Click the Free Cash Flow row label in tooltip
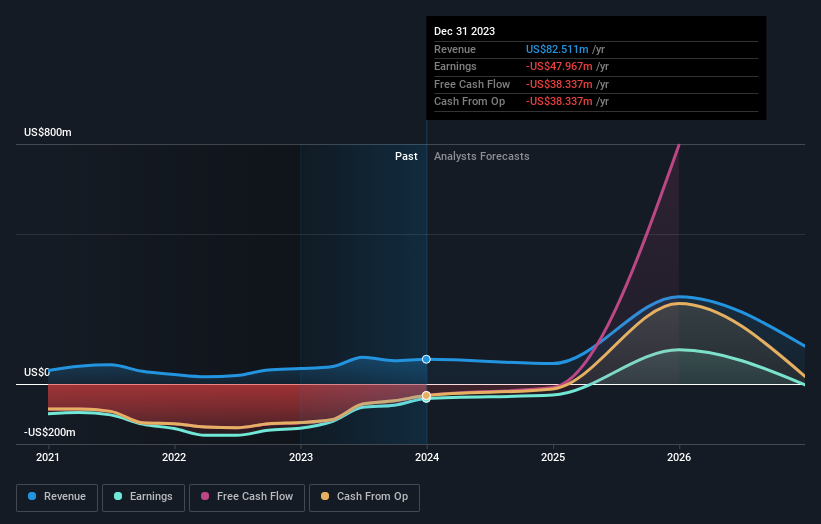This screenshot has width=821, height=524. 472,84
